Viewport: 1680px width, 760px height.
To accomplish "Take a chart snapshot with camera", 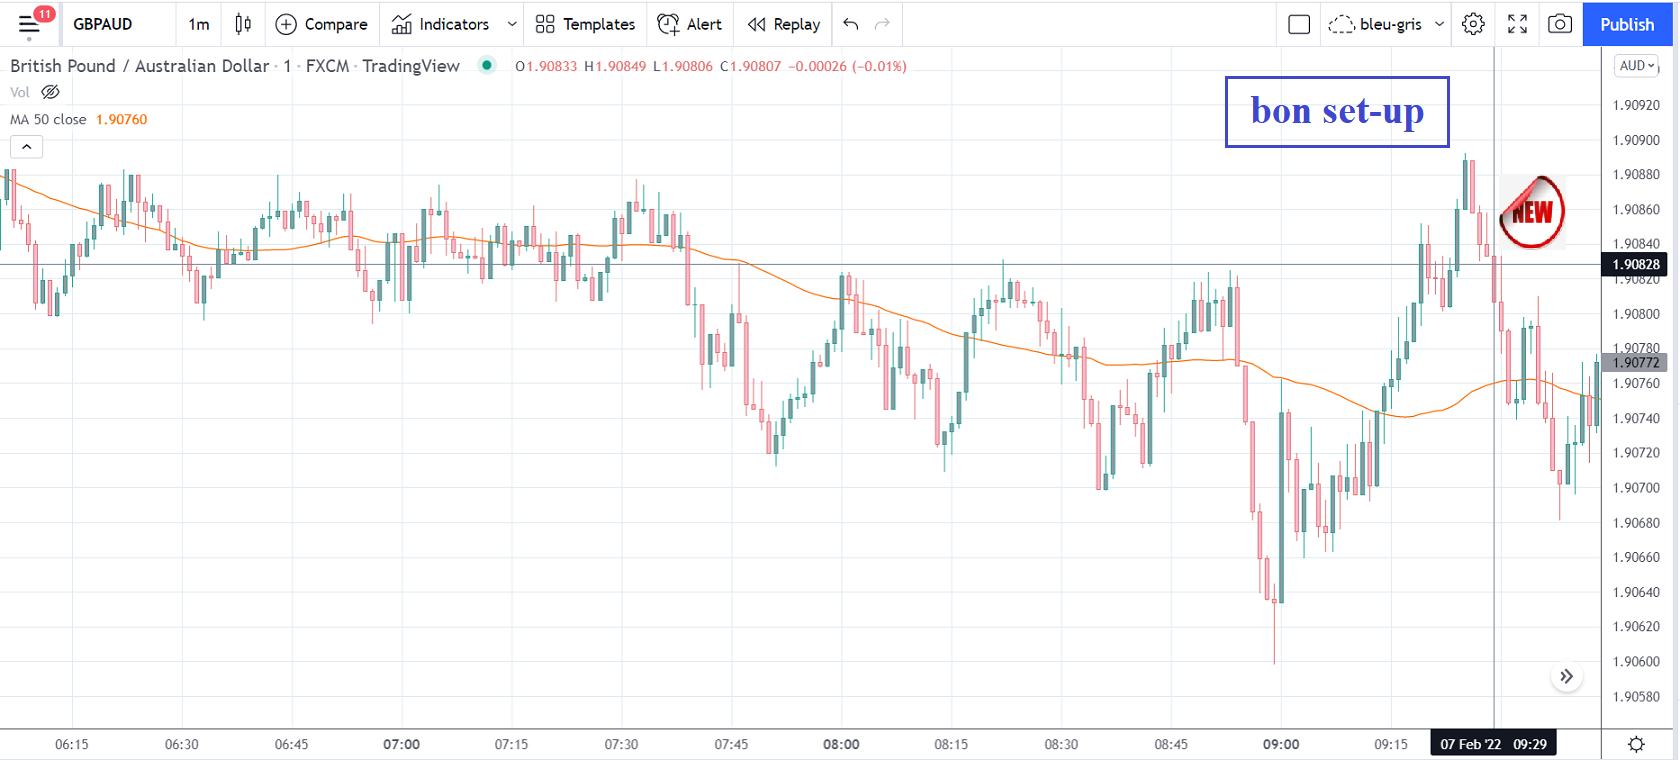I will point(1560,24).
